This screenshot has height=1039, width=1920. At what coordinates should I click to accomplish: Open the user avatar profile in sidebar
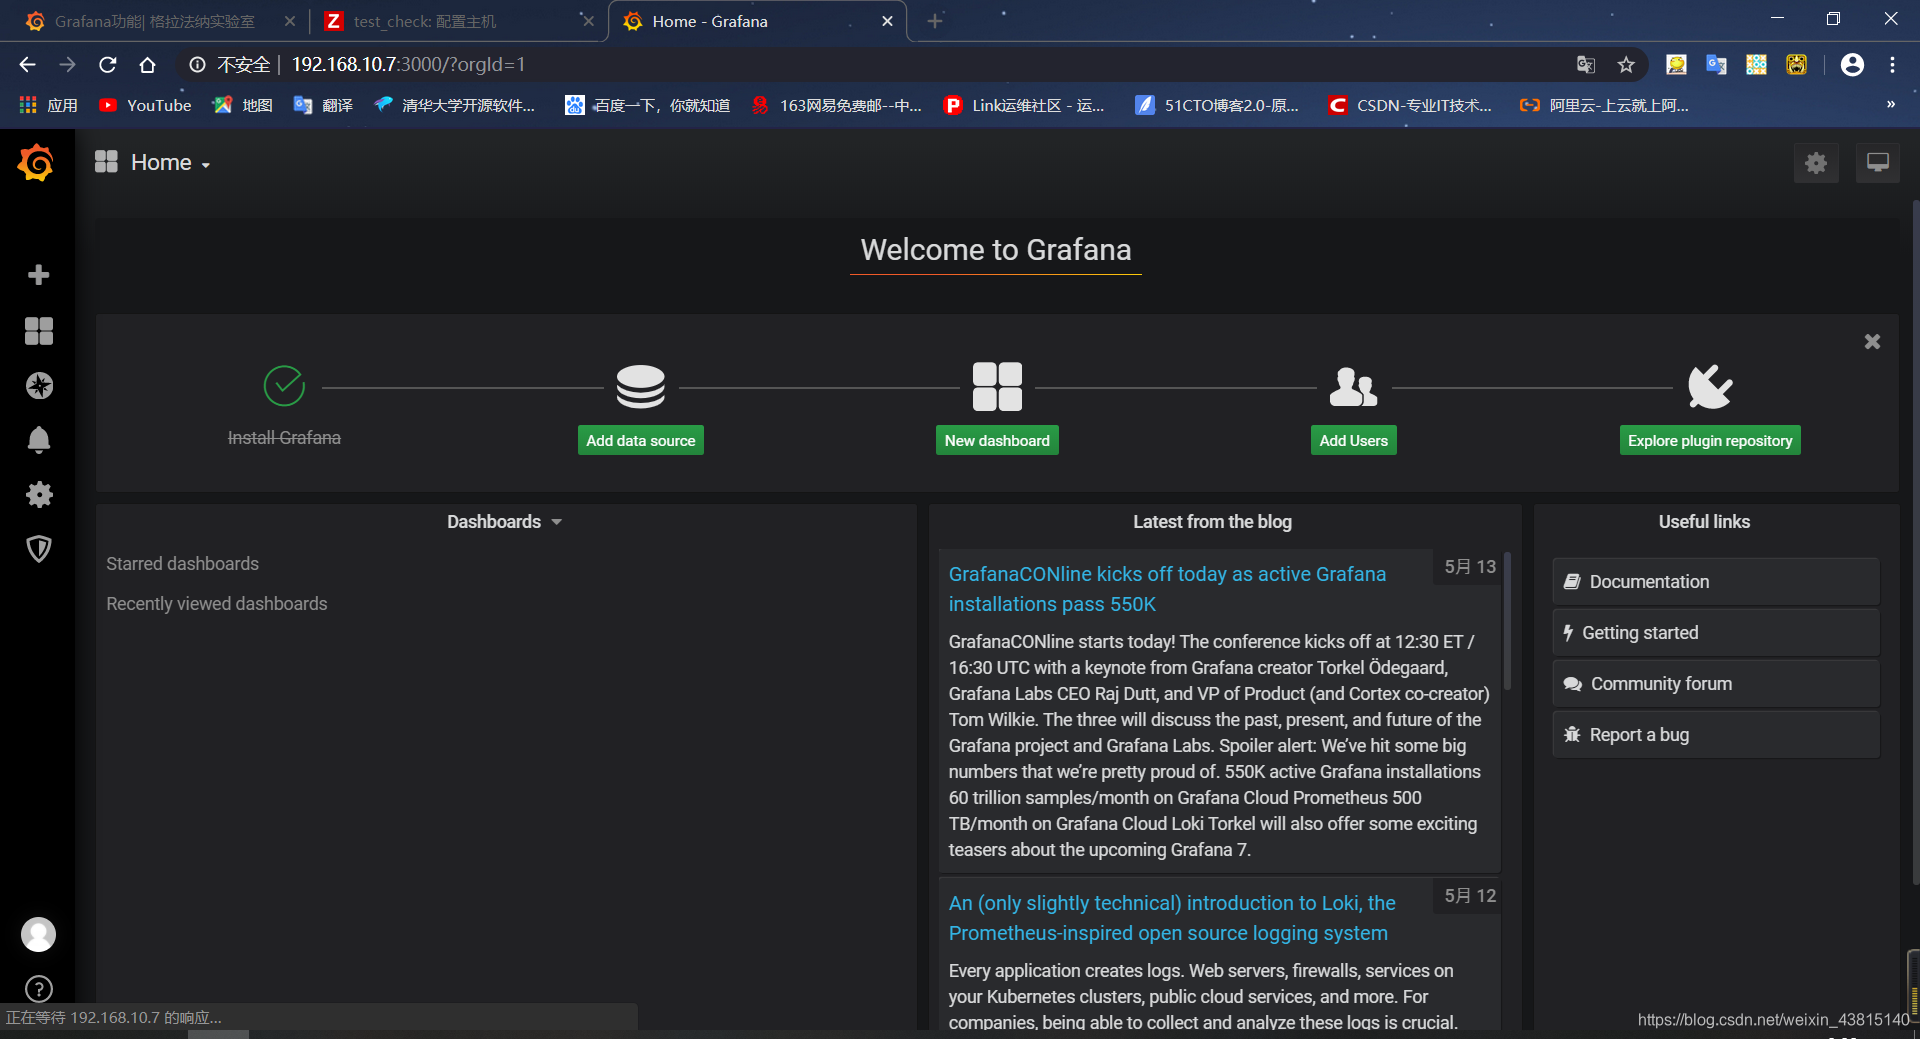tap(39, 934)
